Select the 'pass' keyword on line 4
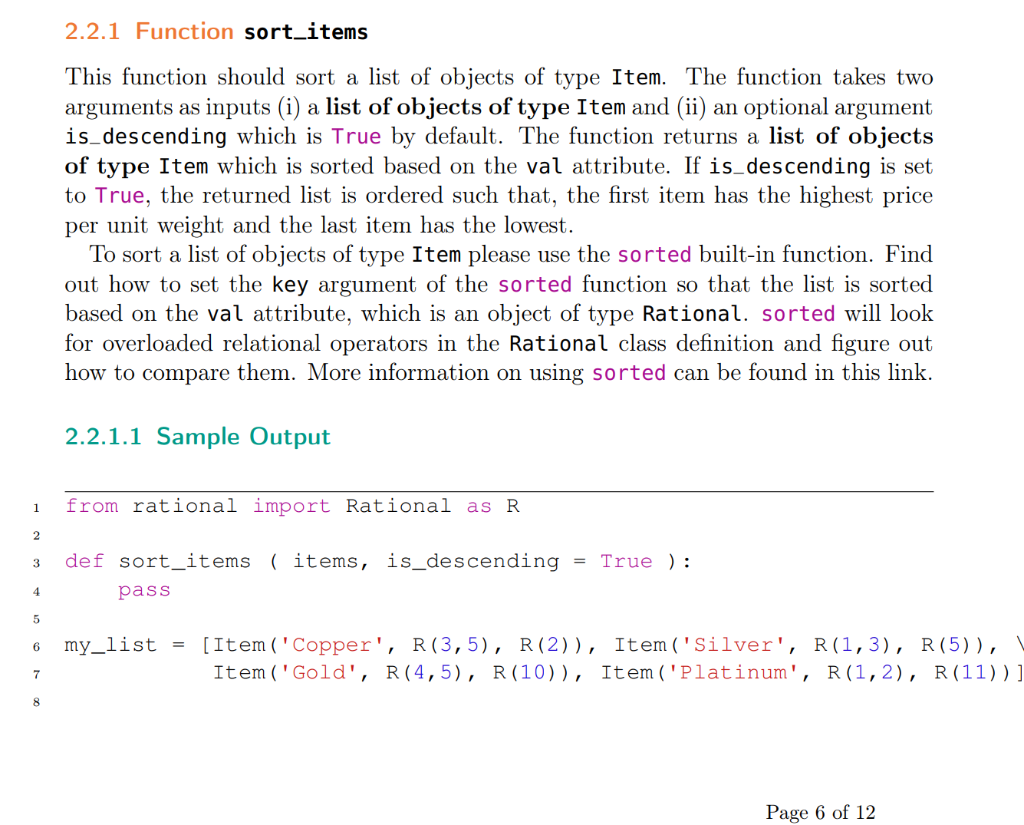This screenshot has width=1024, height=825. (143, 590)
